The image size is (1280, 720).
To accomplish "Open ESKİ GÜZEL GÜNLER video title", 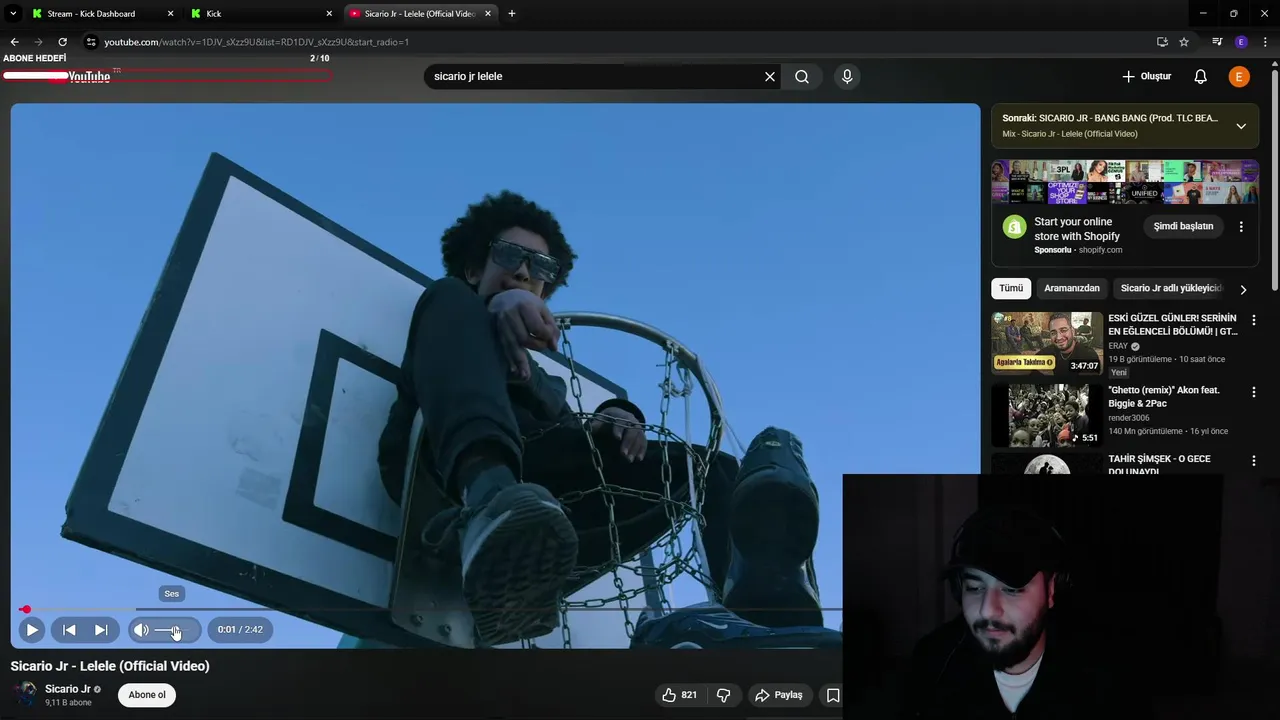I will [1172, 325].
